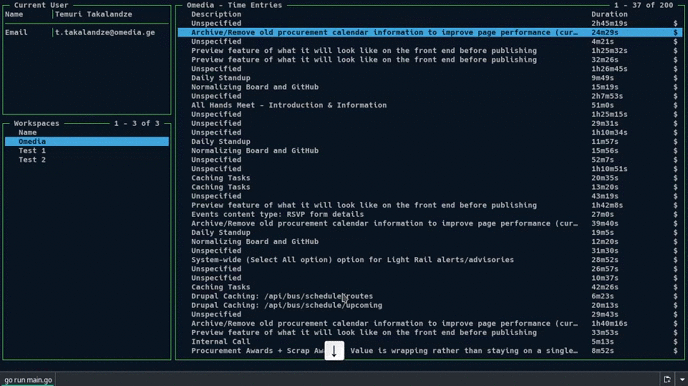Click the 'Current User' panel title
The image size is (688, 386).
point(41,5)
